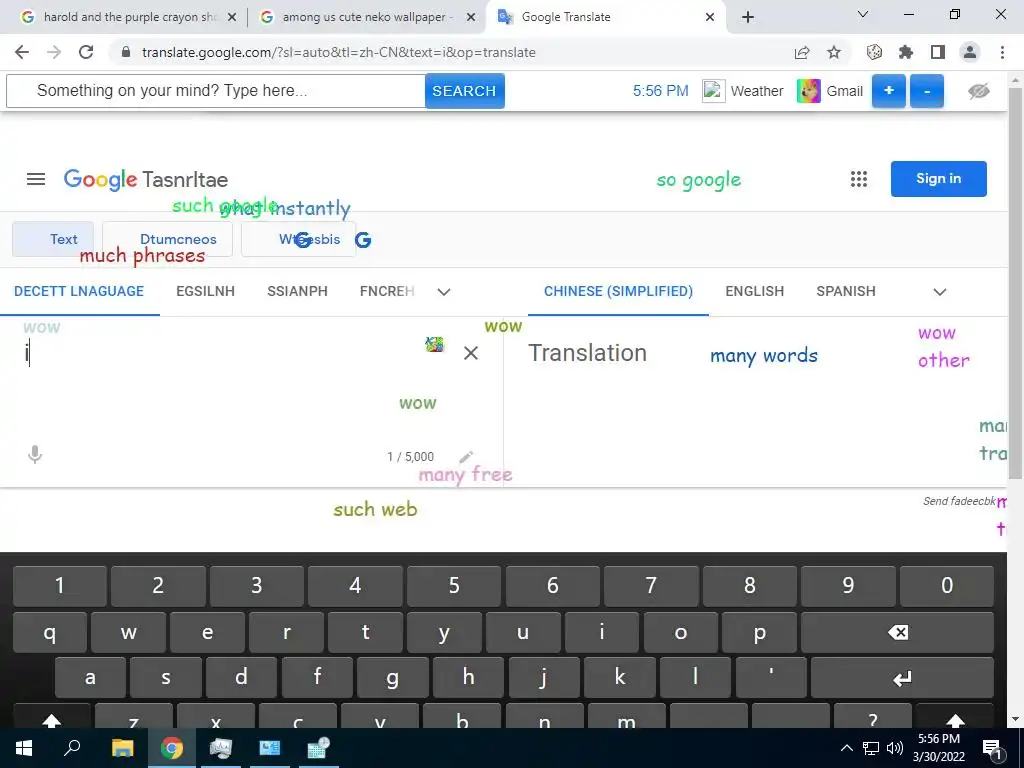Screen dimensions: 1024x768
Task: Select the Text mode tab
Action: 53,239
